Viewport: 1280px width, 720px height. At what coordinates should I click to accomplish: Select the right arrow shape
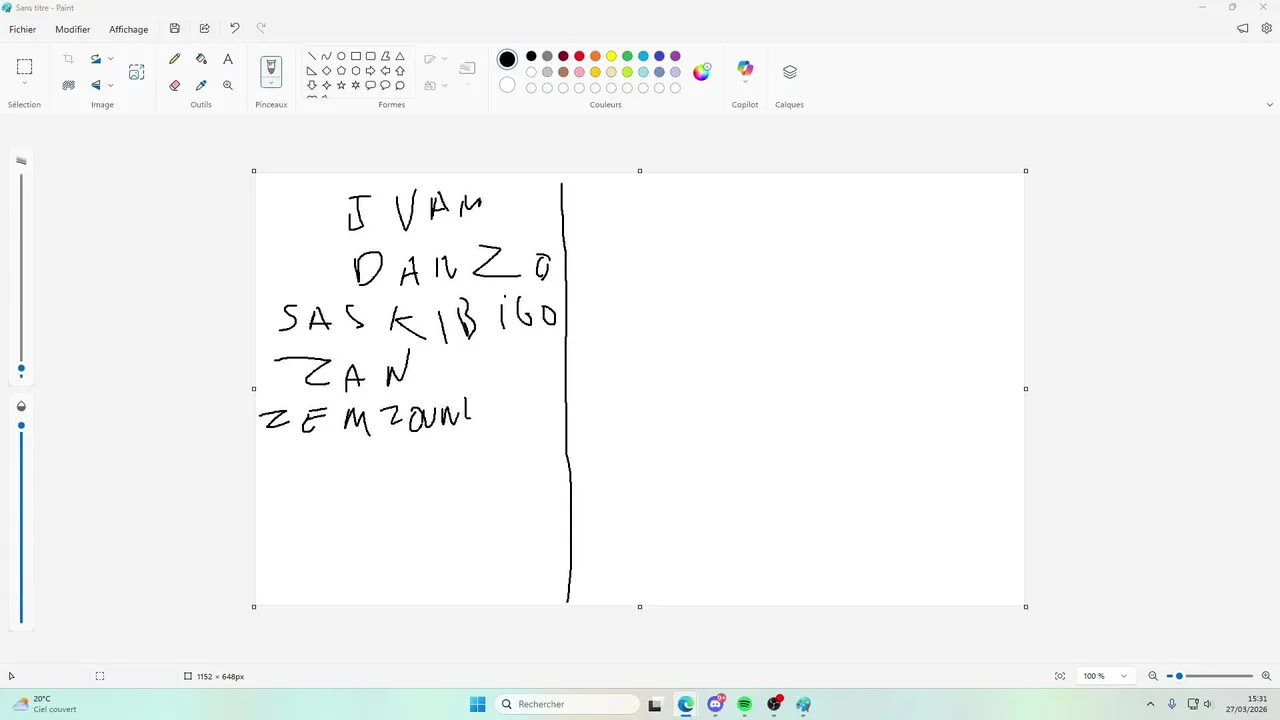click(x=370, y=71)
